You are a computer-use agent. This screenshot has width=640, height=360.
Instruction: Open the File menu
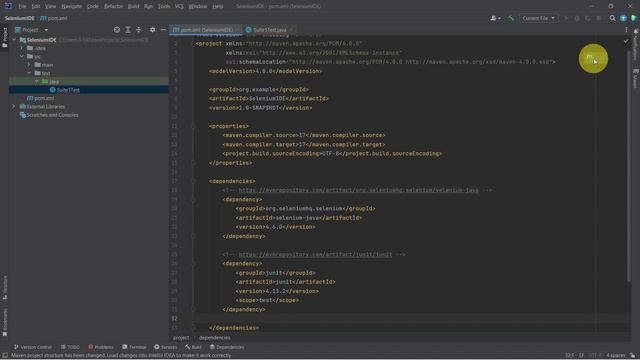coord(22,6)
